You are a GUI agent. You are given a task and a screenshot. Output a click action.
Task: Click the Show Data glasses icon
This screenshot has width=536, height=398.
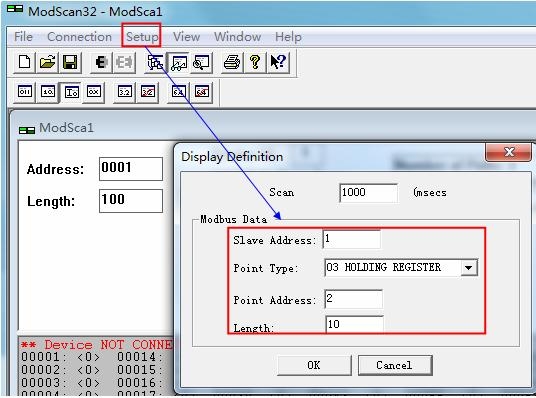(178, 62)
